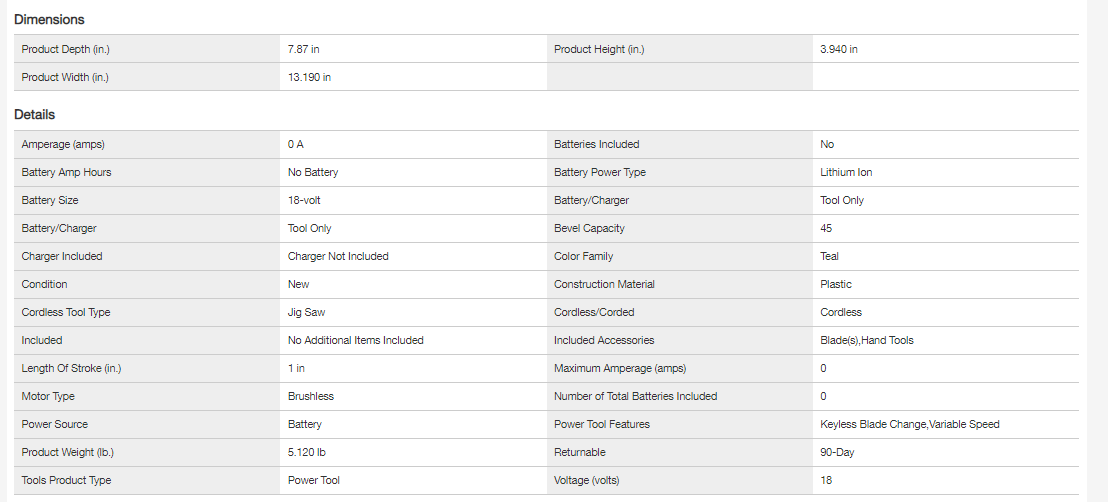The image size is (1108, 502).
Task: Click the Battery Amp Hours label
Action: pyautogui.click(x=66, y=172)
